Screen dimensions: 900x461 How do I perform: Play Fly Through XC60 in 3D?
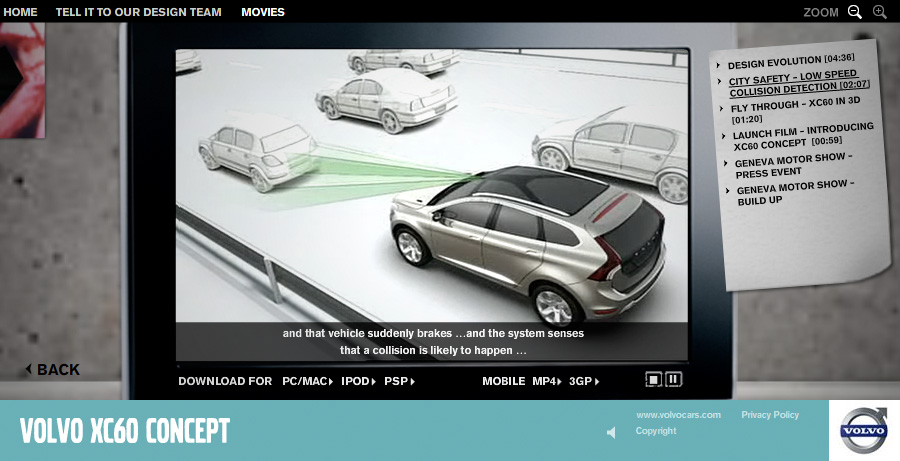coord(796,111)
